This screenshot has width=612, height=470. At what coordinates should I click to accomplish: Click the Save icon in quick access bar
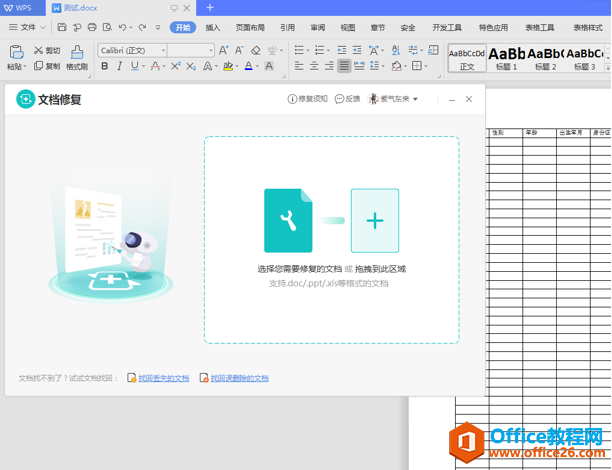[x=62, y=27]
